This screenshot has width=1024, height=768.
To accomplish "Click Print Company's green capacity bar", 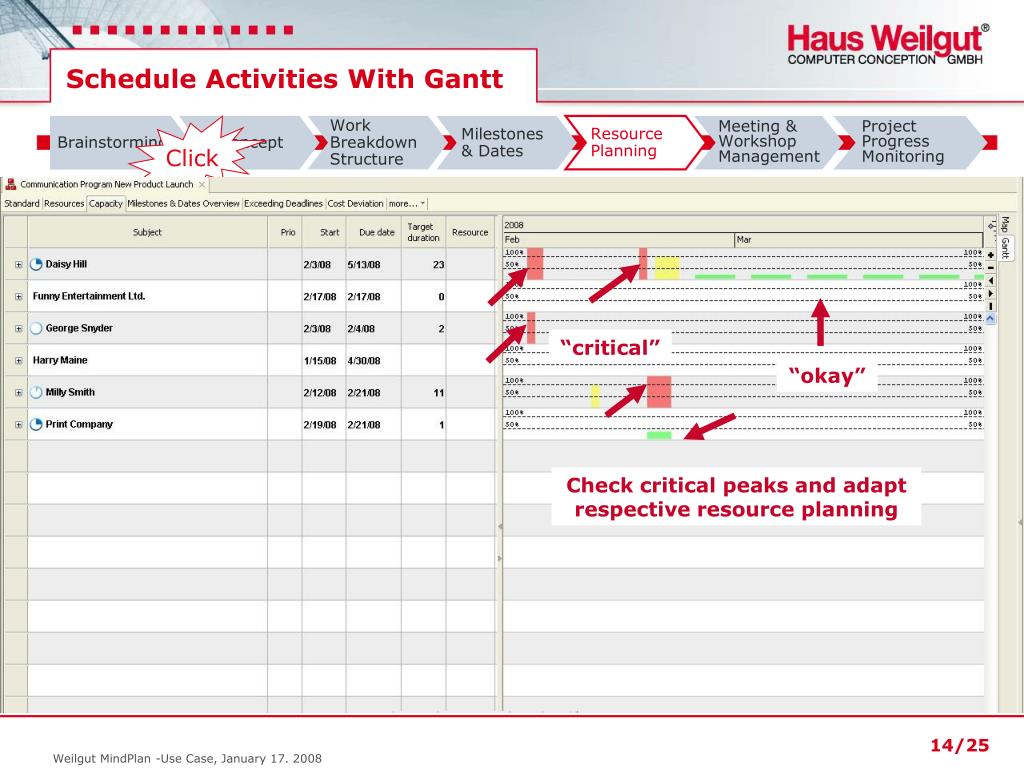I will 659,435.
